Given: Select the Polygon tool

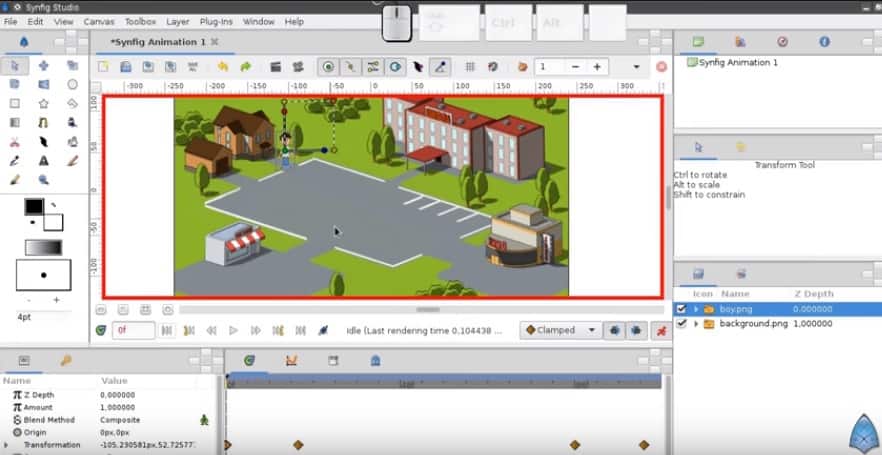Looking at the screenshot, I should point(73,103).
